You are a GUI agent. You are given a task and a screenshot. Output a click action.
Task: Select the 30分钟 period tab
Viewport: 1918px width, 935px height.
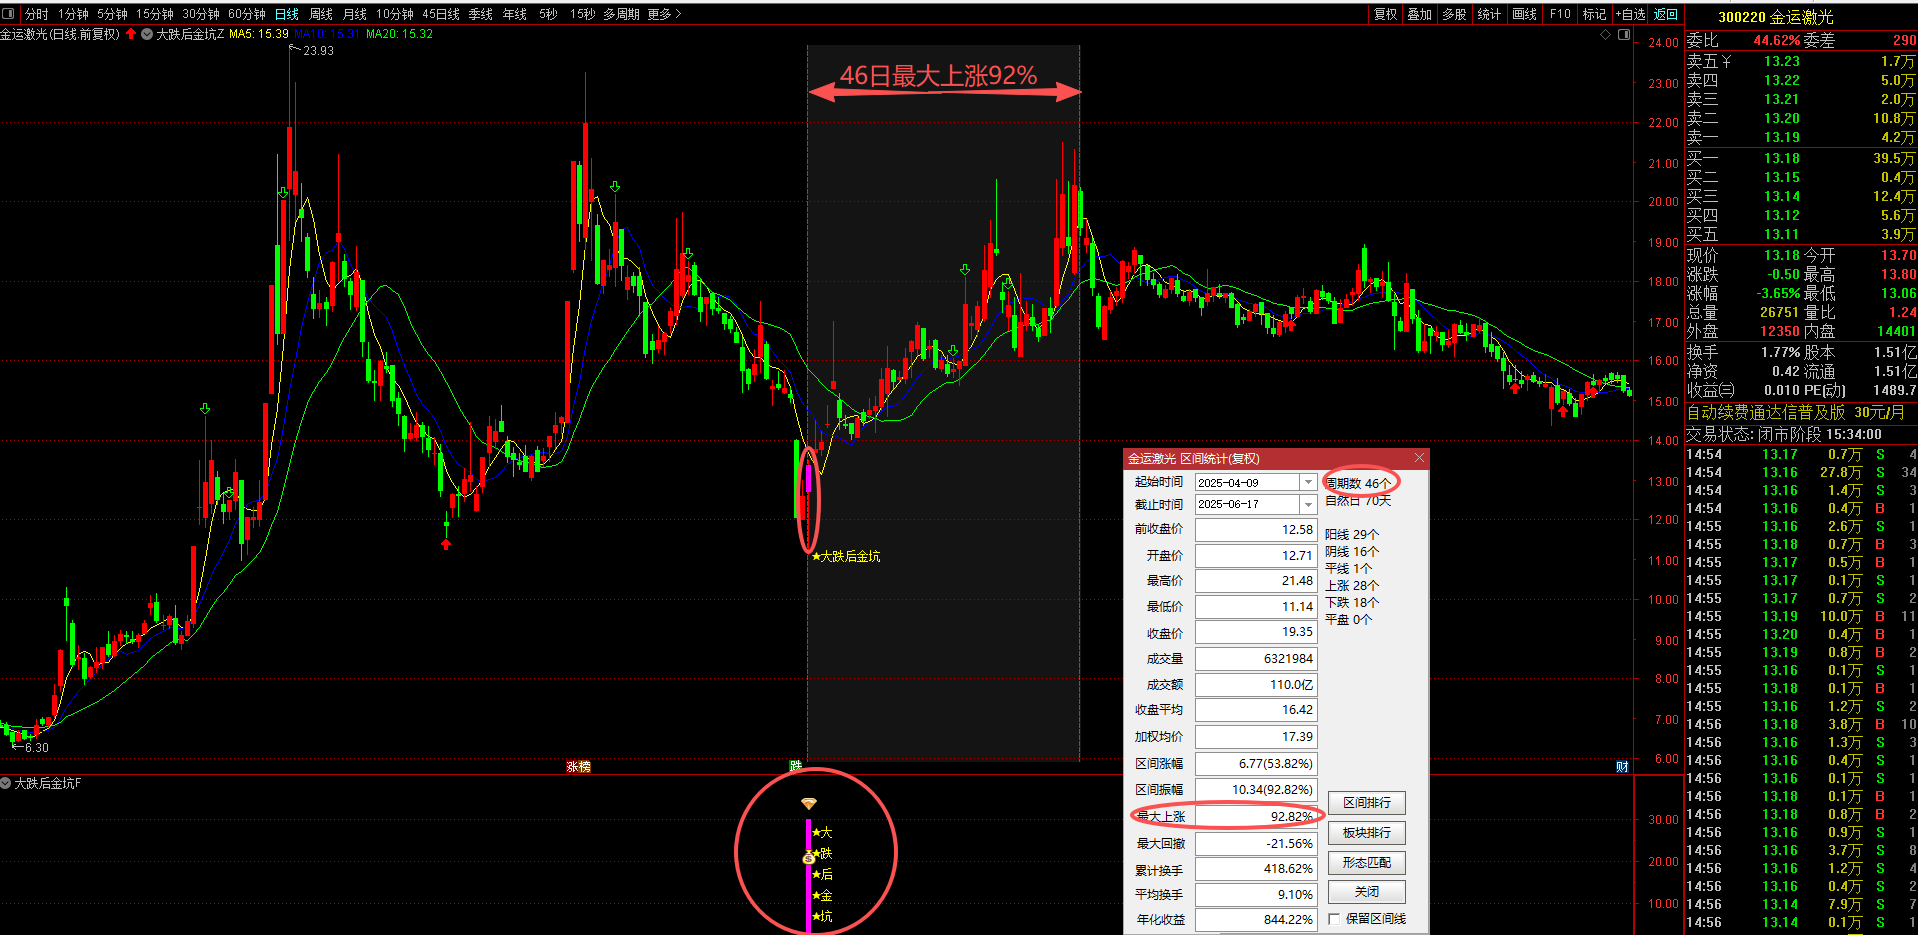[x=201, y=14]
